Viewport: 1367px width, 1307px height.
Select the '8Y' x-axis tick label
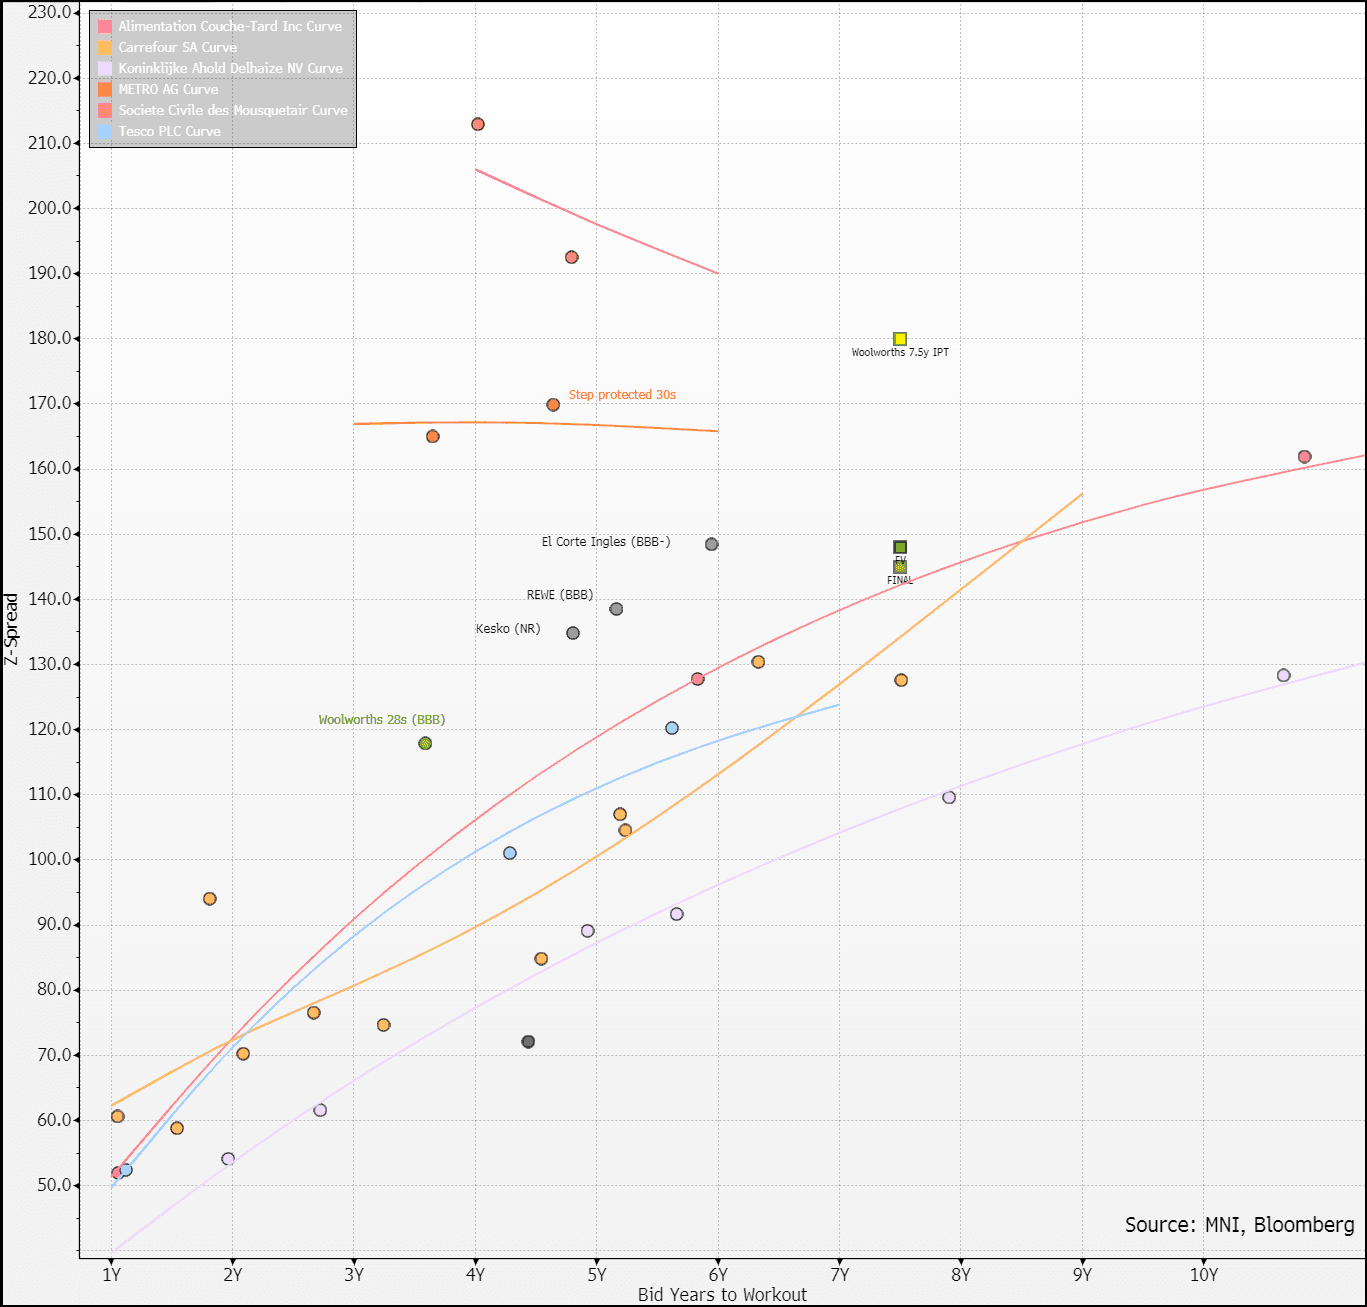(x=961, y=1275)
